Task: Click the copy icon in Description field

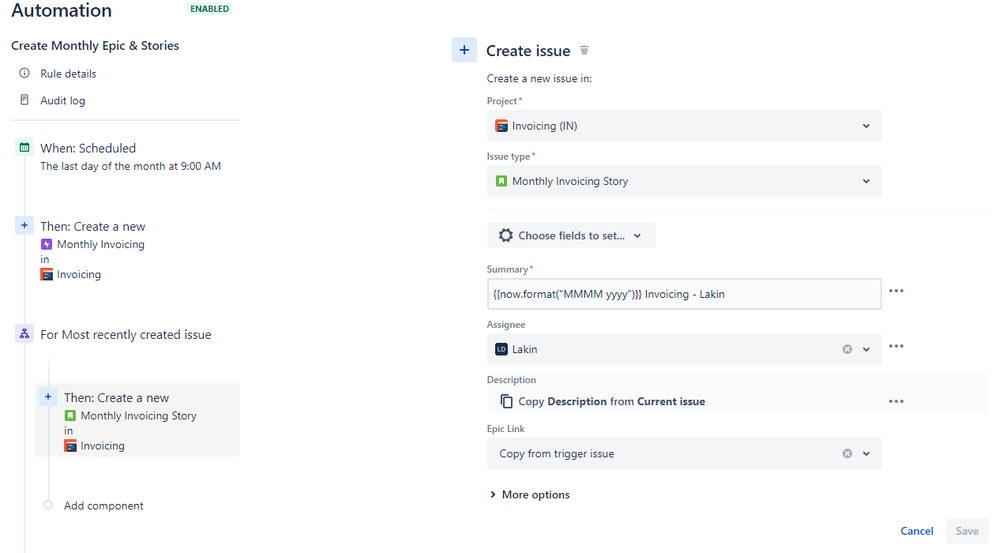Action: (x=507, y=401)
